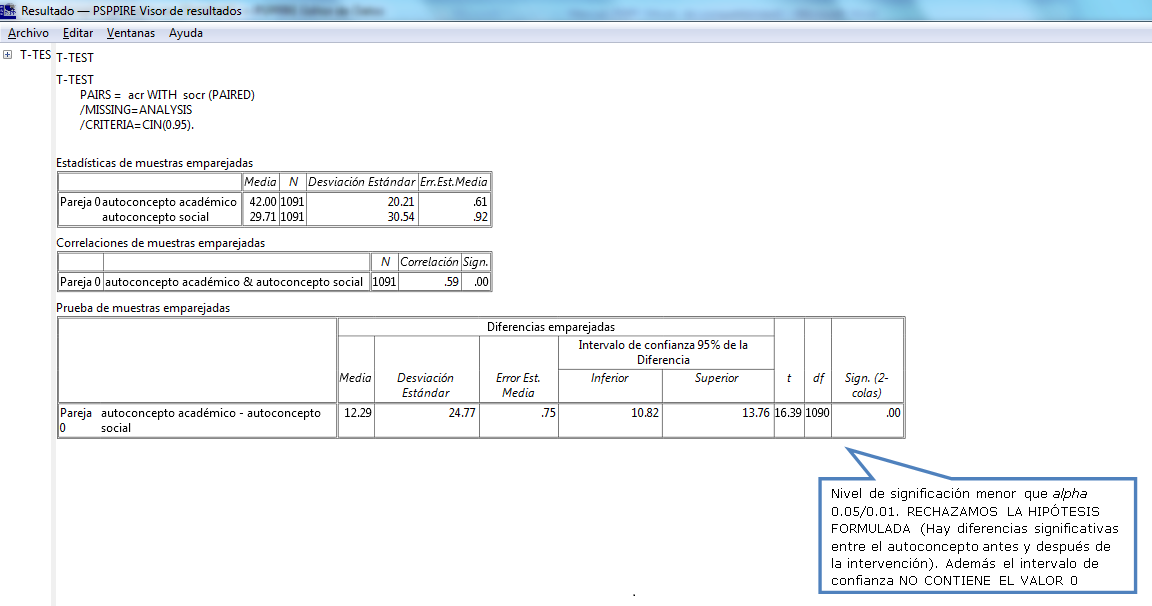Click the PSPPIRE icon in the title bar

8,10
